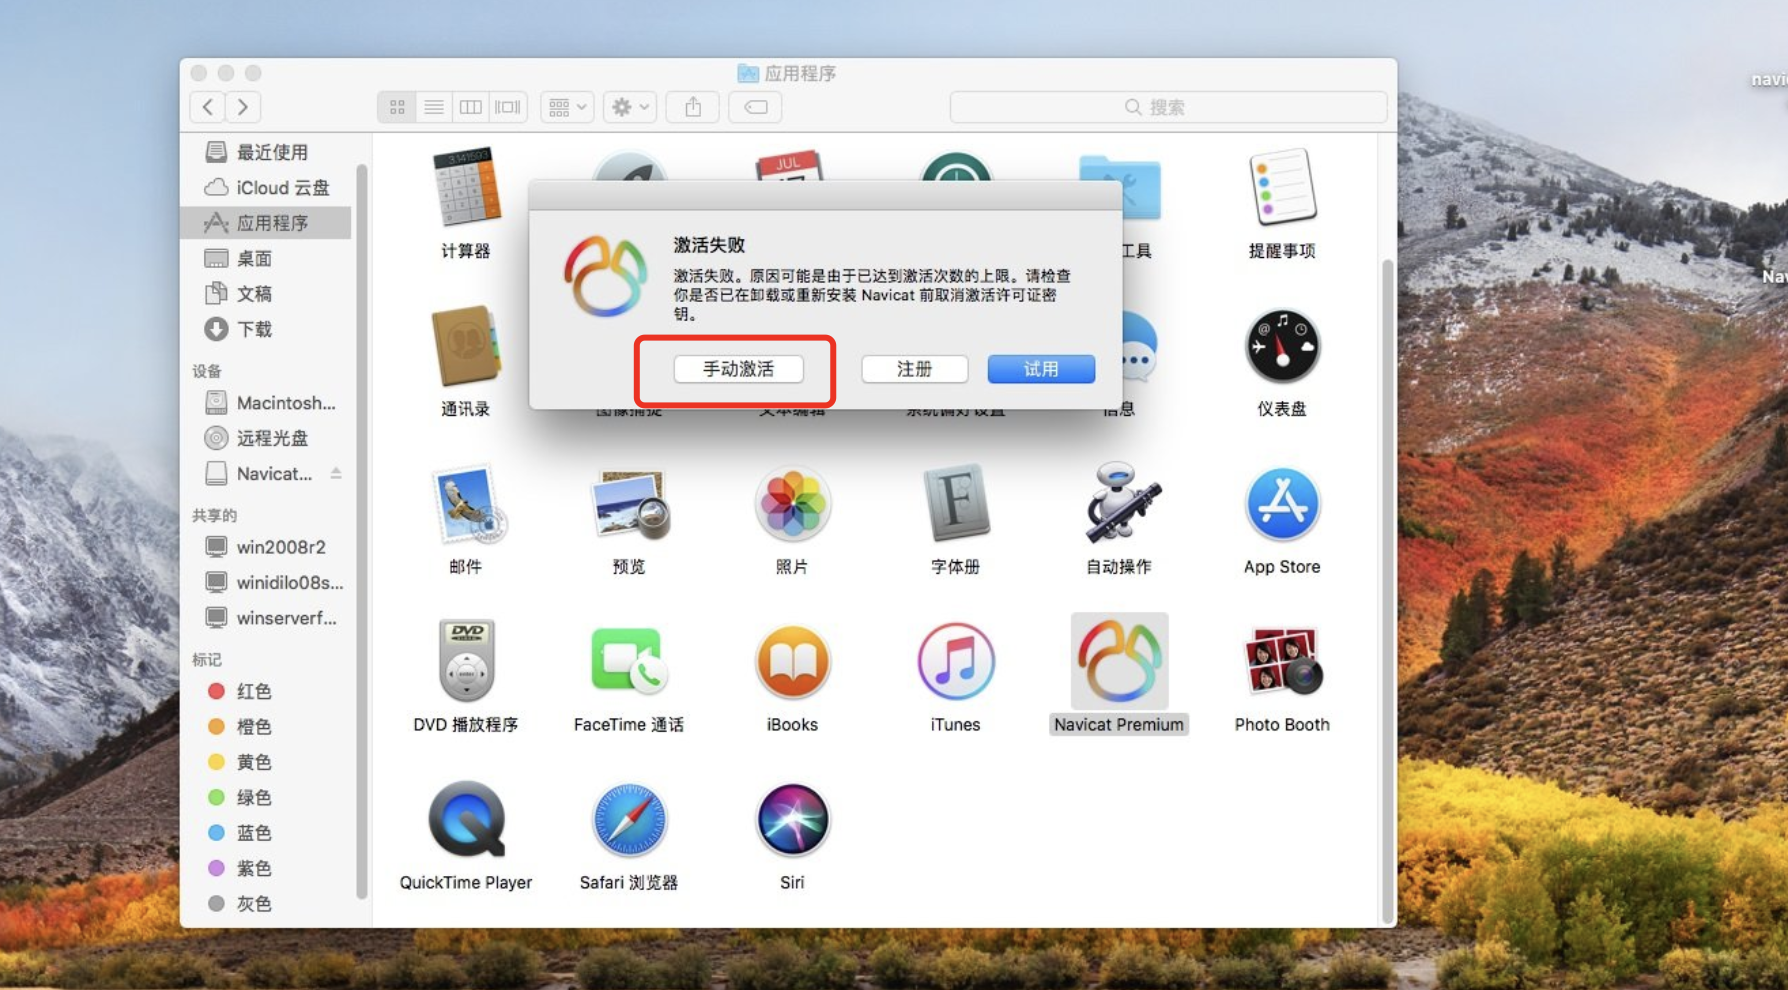Eject the Navicat volume in sidebar
This screenshot has height=990, width=1788.
[336, 474]
